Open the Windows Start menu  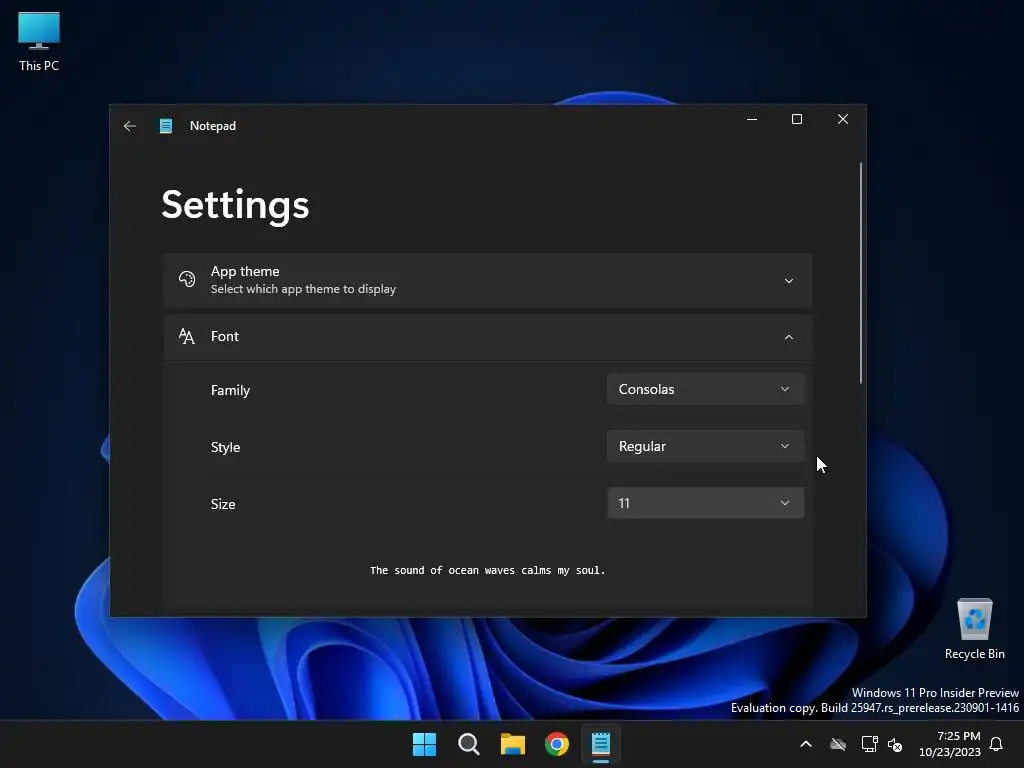(x=424, y=744)
